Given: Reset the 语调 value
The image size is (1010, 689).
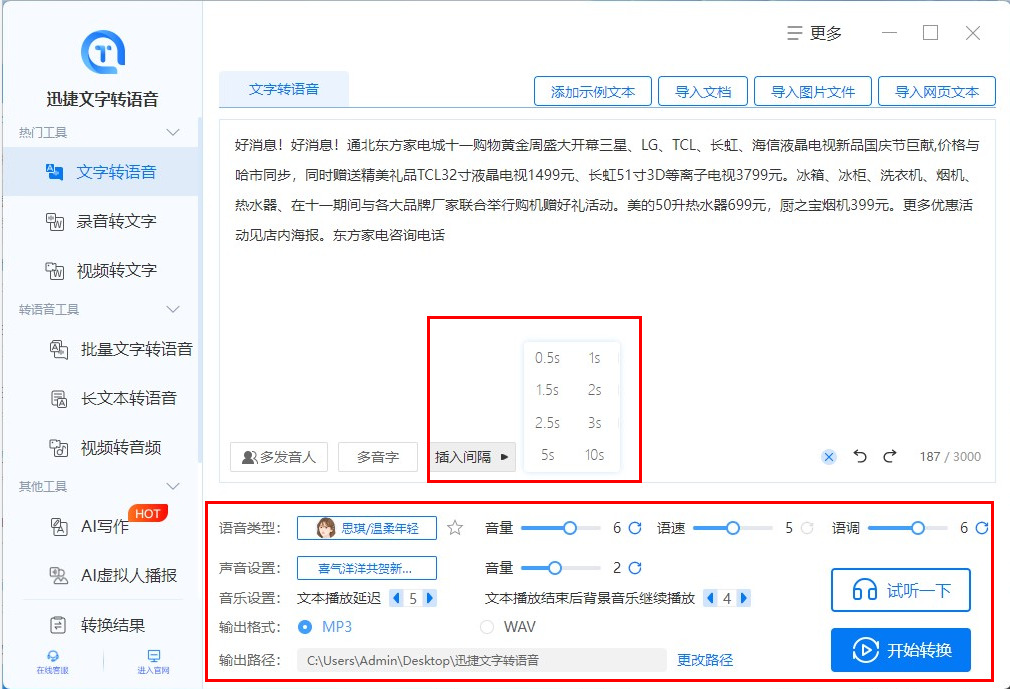Looking at the screenshot, I should 982,528.
